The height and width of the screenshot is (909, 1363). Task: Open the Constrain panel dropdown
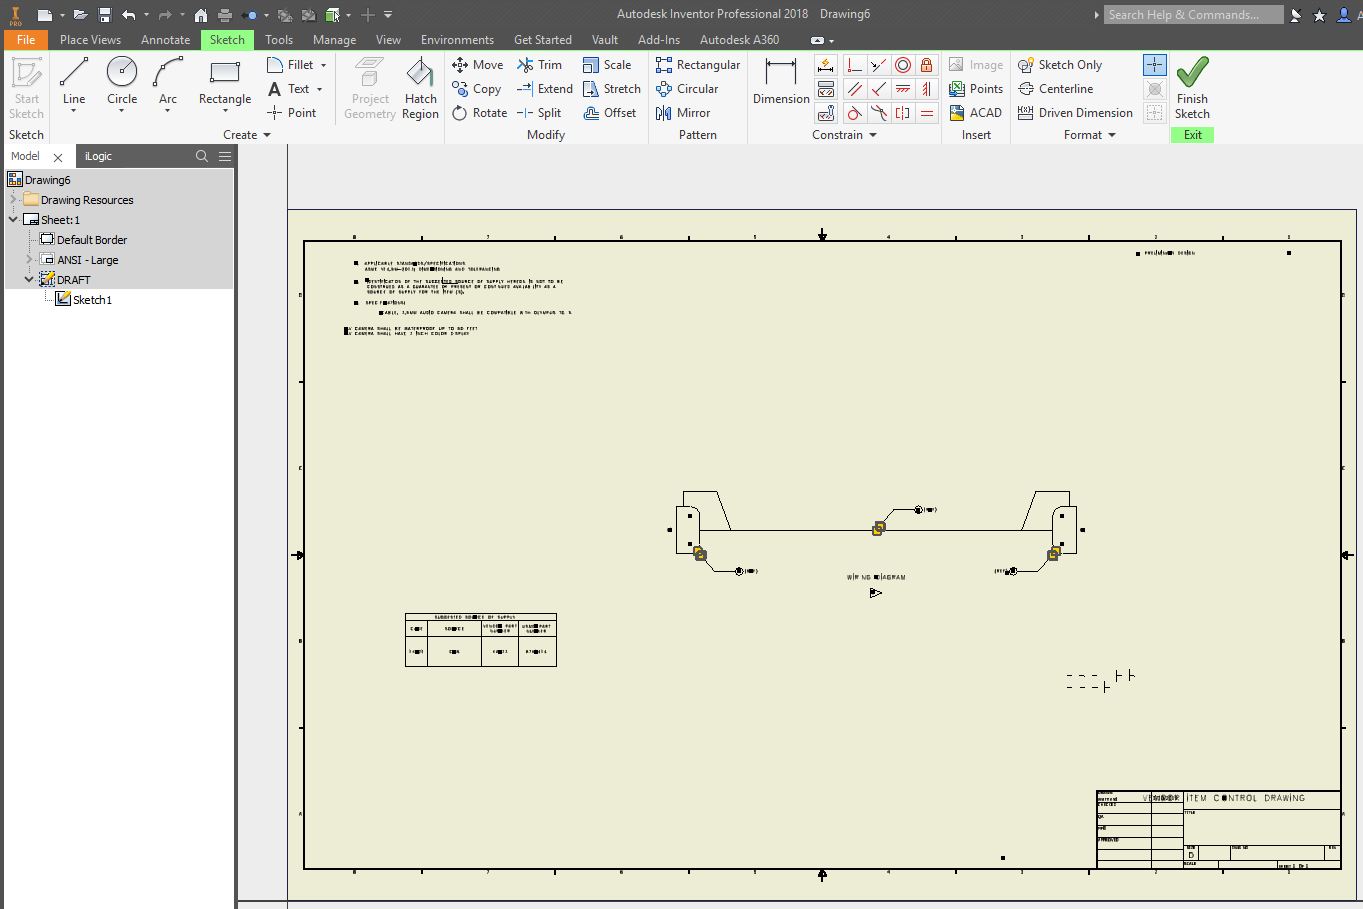(x=873, y=135)
